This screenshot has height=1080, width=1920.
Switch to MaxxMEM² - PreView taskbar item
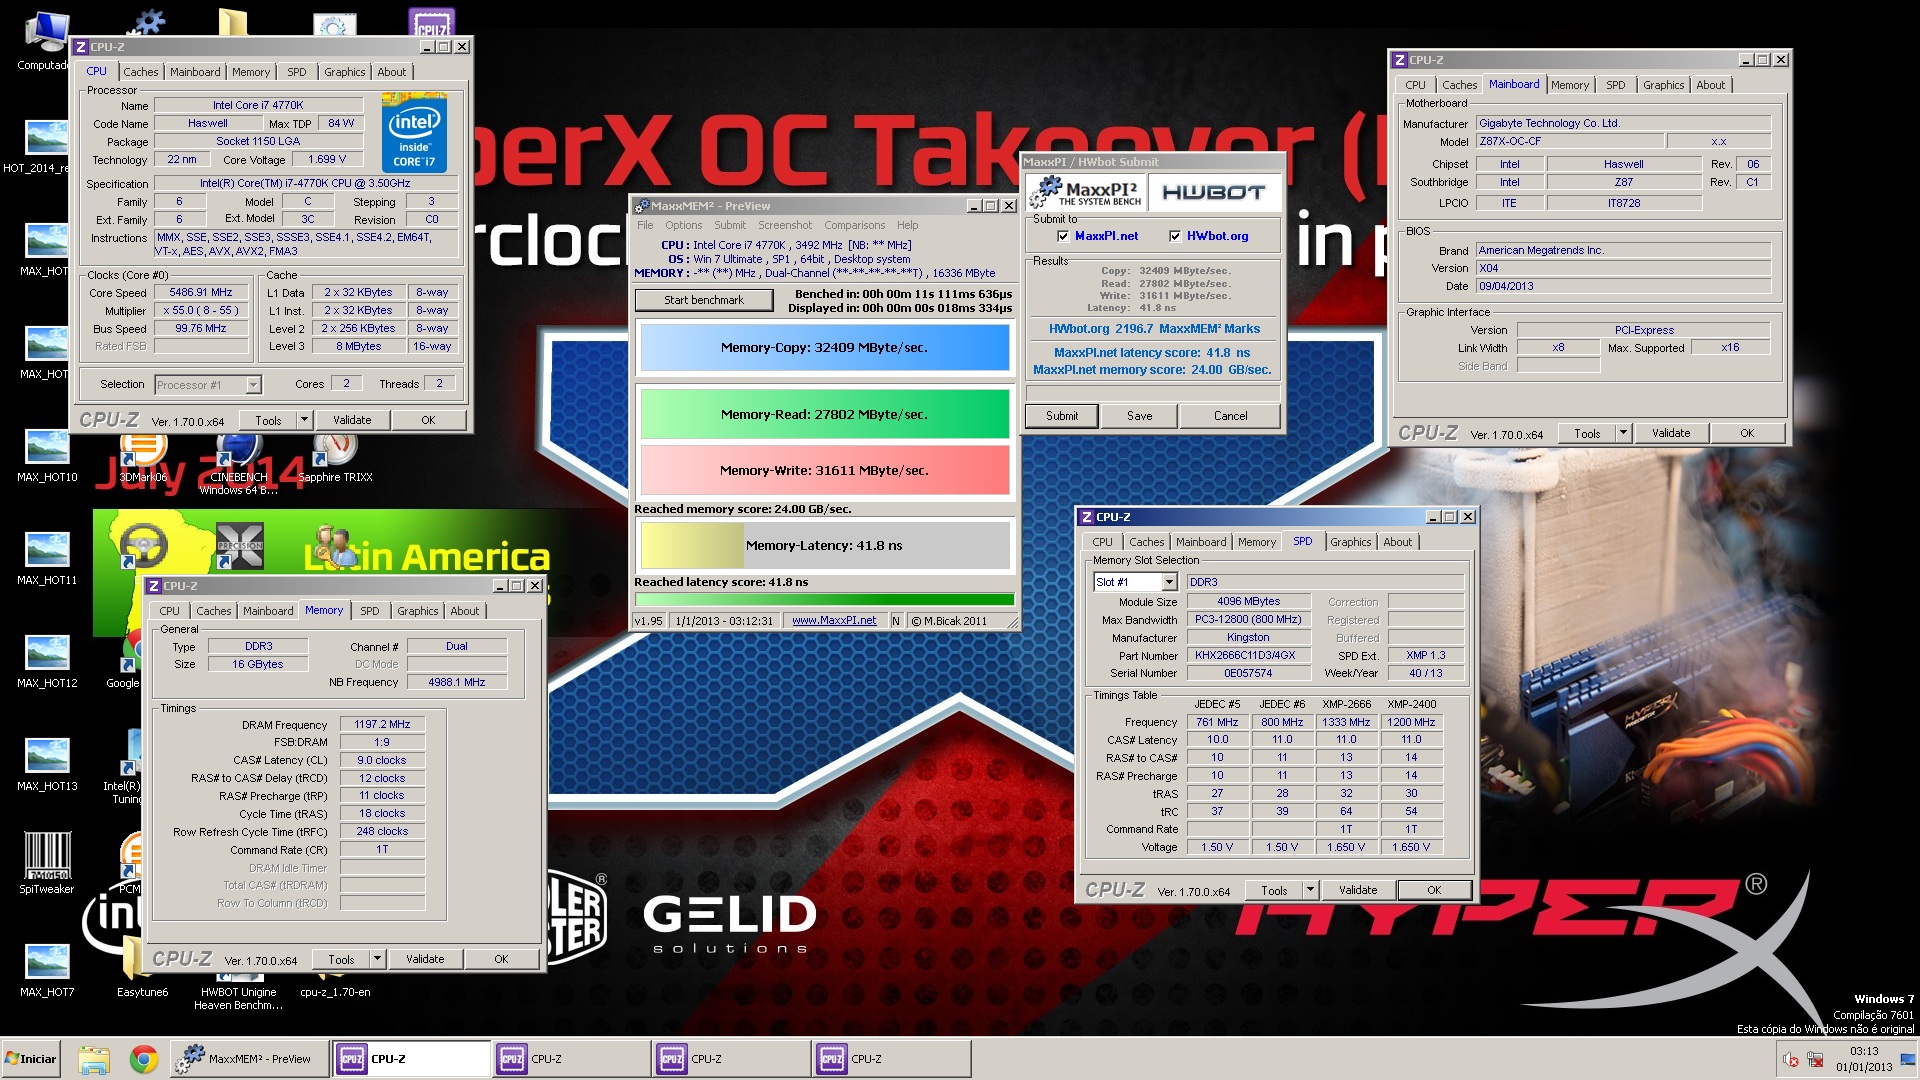click(x=250, y=1059)
